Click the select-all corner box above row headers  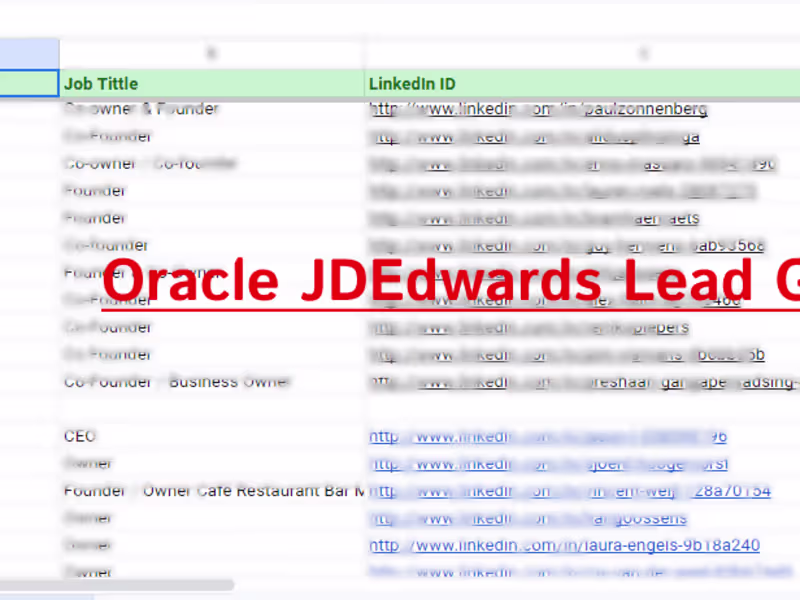coord(29,52)
